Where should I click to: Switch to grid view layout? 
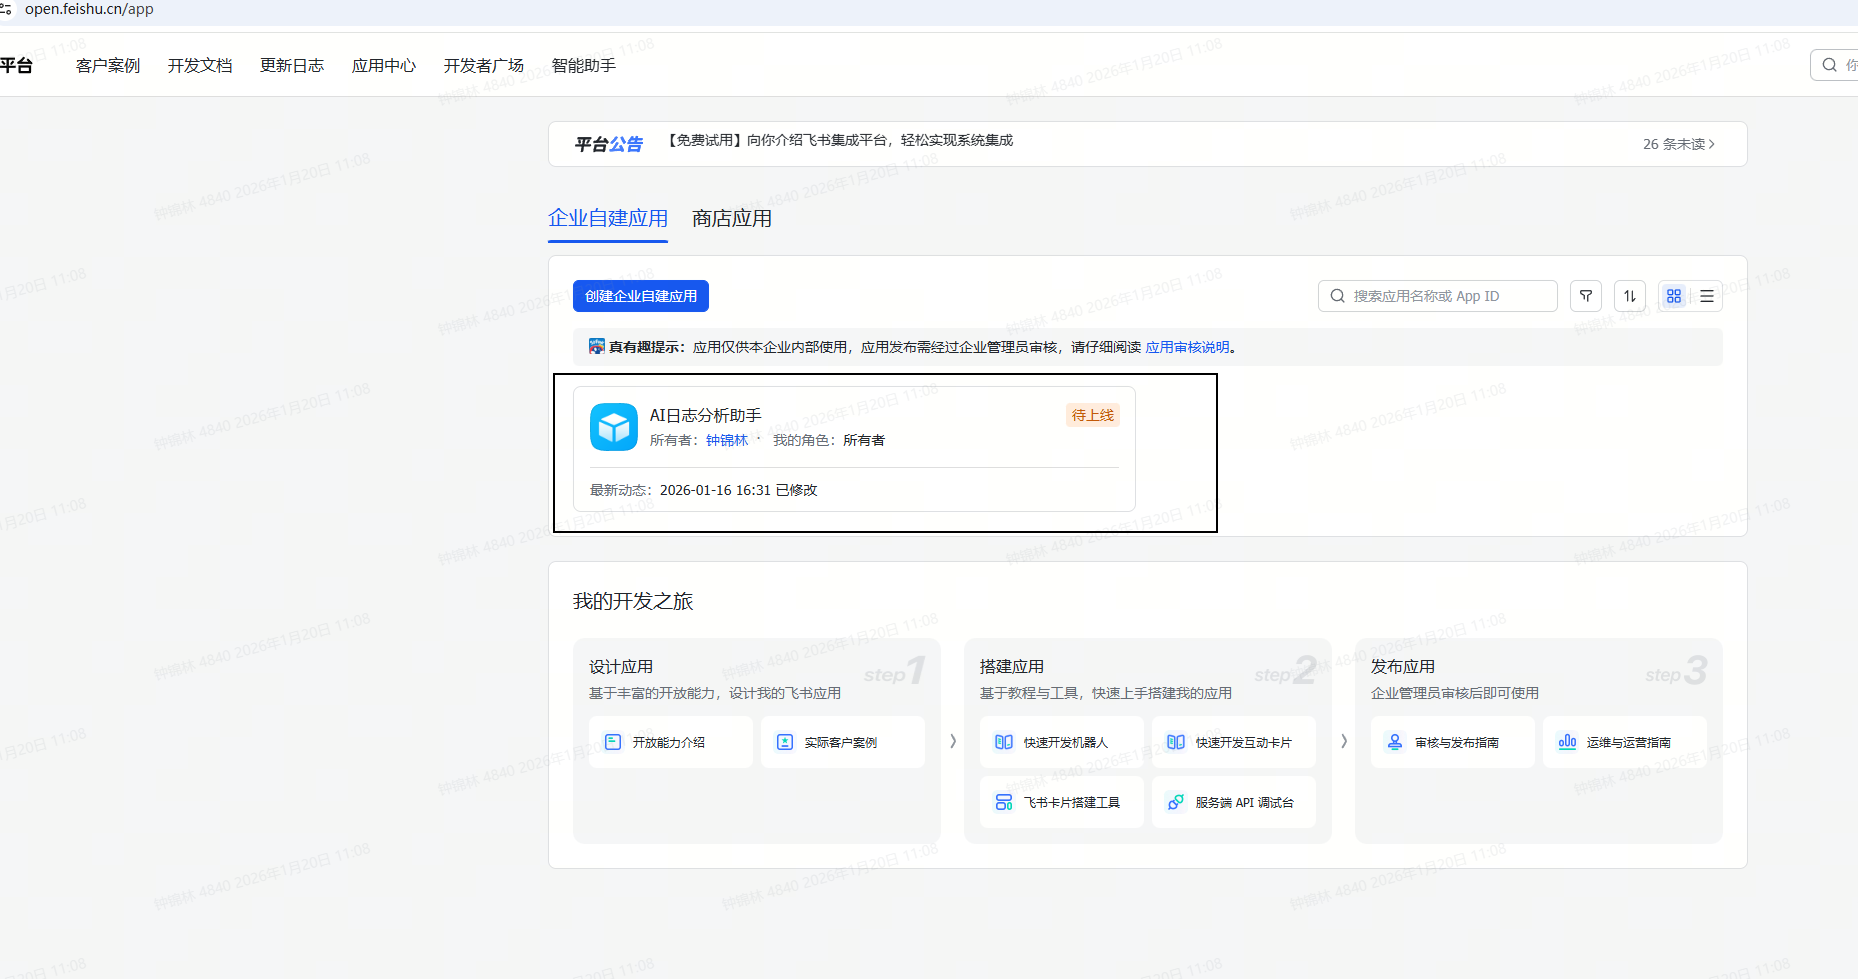point(1674,296)
